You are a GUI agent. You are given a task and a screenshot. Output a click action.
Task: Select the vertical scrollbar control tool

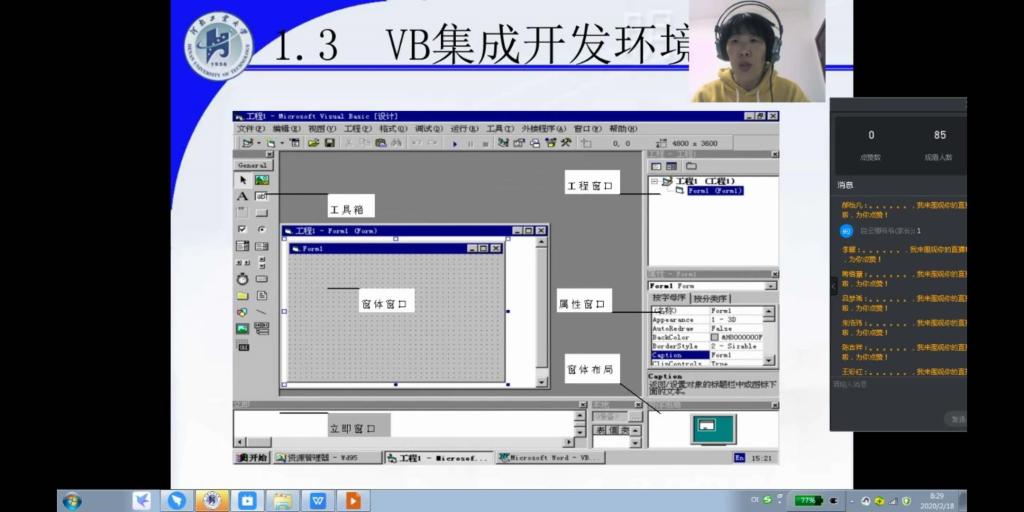[262, 263]
